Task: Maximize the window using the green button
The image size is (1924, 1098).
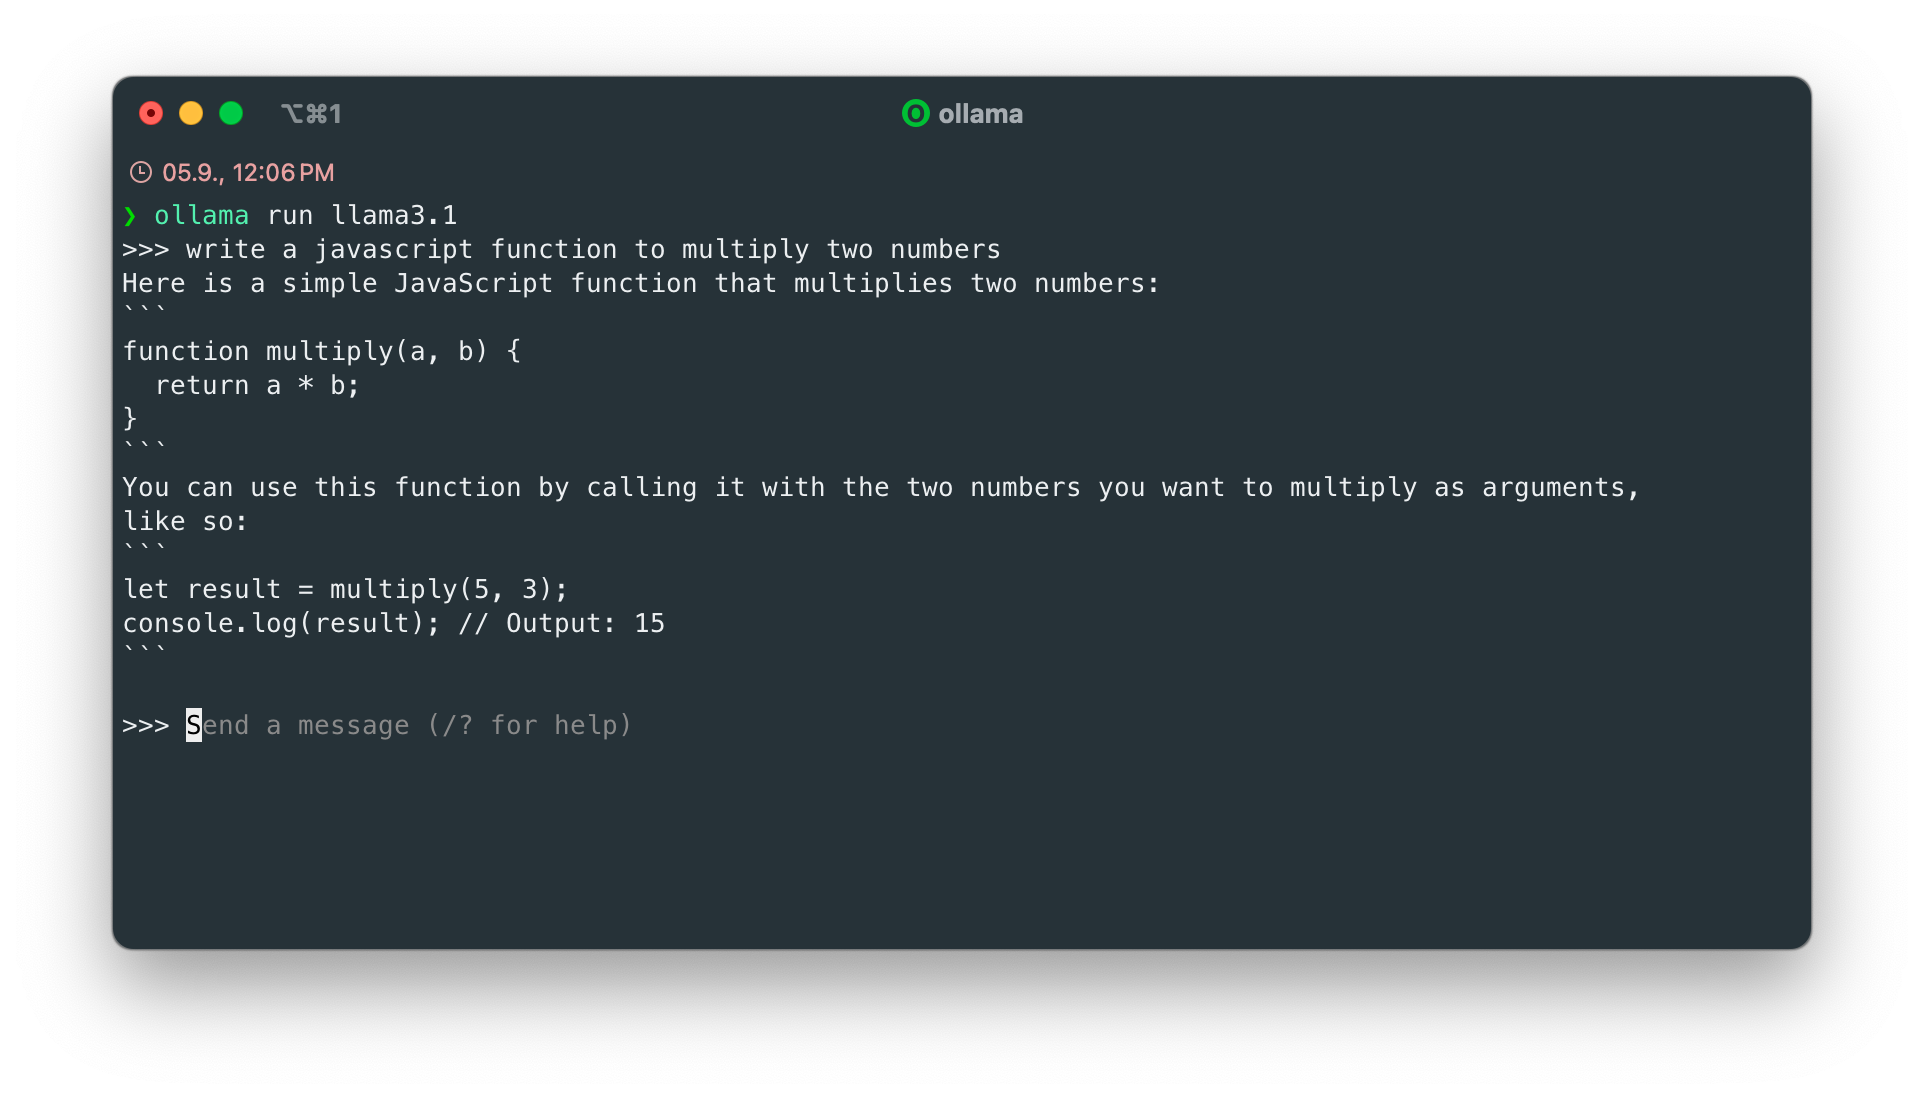Action: [x=231, y=113]
